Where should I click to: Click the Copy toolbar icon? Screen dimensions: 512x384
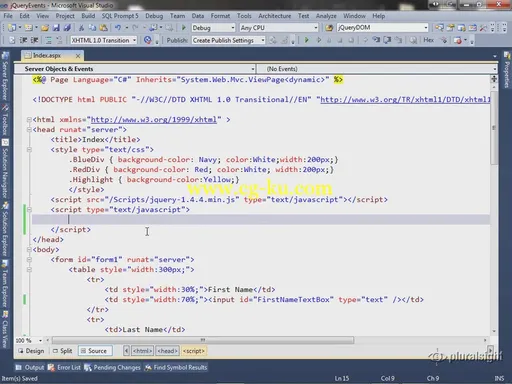point(92,28)
